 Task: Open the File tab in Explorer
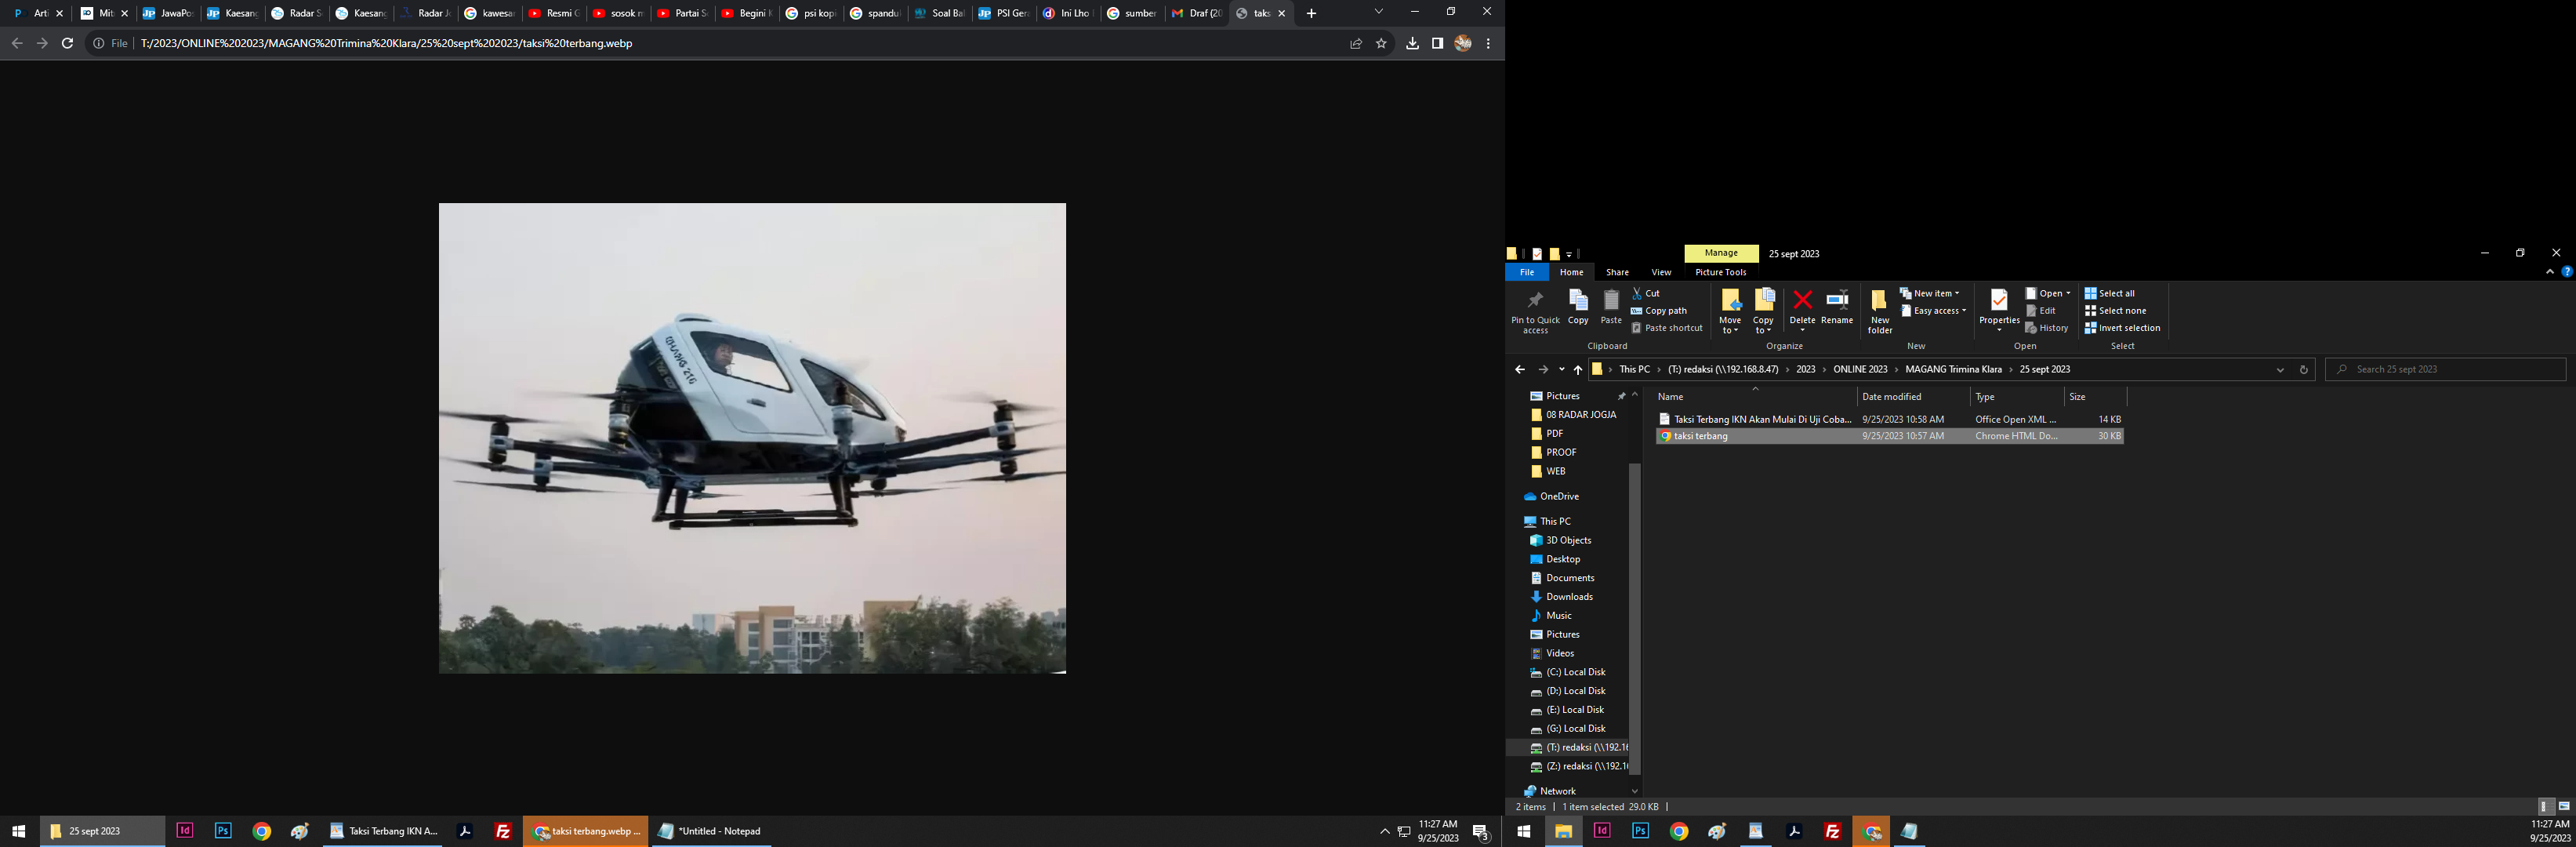(x=1527, y=272)
